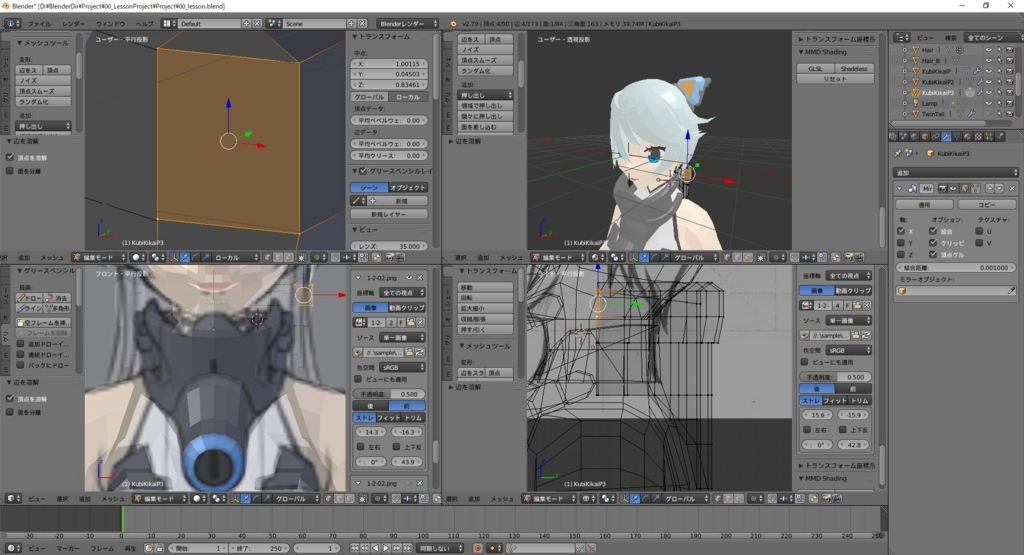Open the フレーム menu in timeline
1024x555 pixels.
click(x=102, y=548)
